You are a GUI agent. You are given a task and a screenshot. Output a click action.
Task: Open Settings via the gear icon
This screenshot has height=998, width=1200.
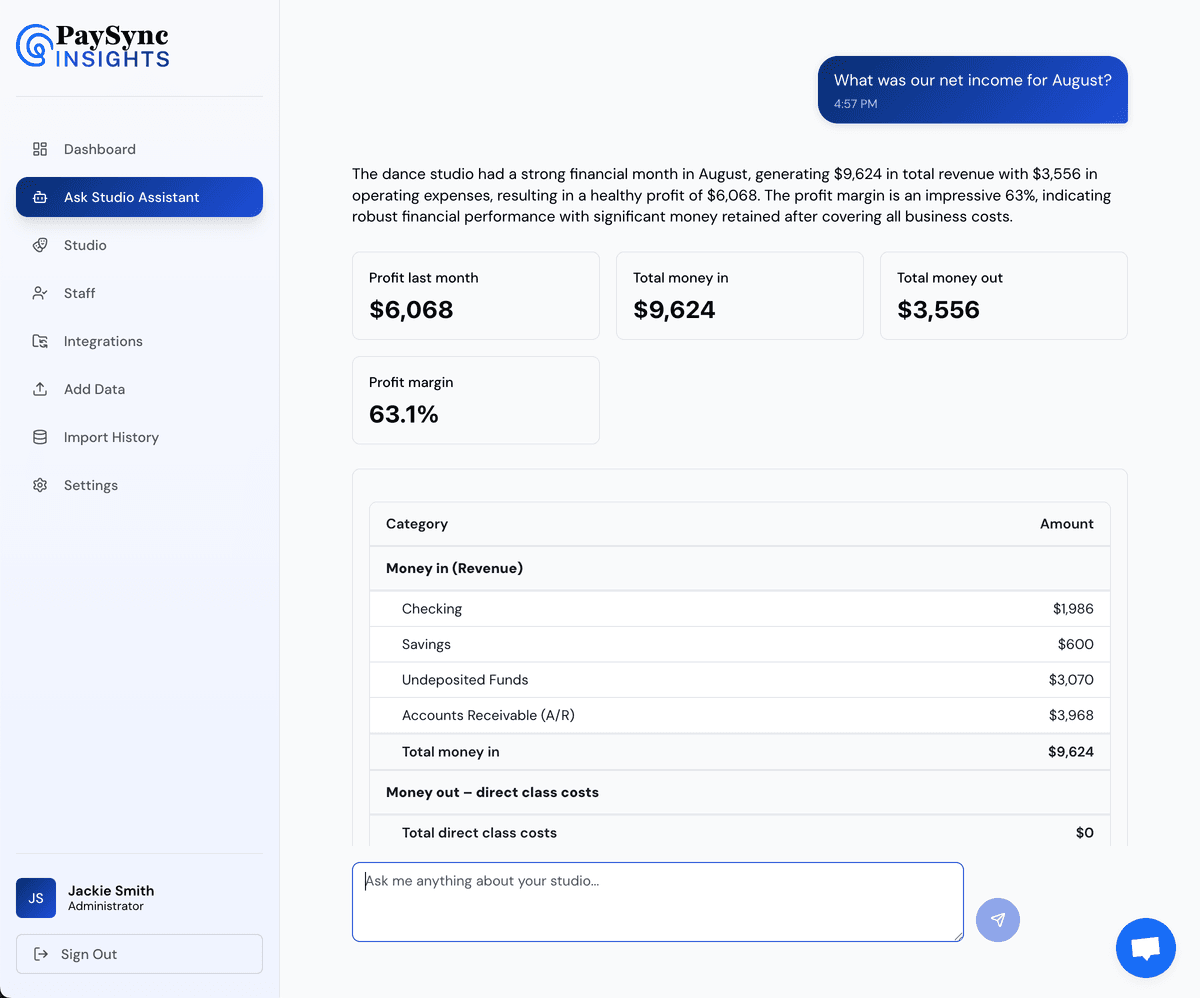[x=40, y=485]
